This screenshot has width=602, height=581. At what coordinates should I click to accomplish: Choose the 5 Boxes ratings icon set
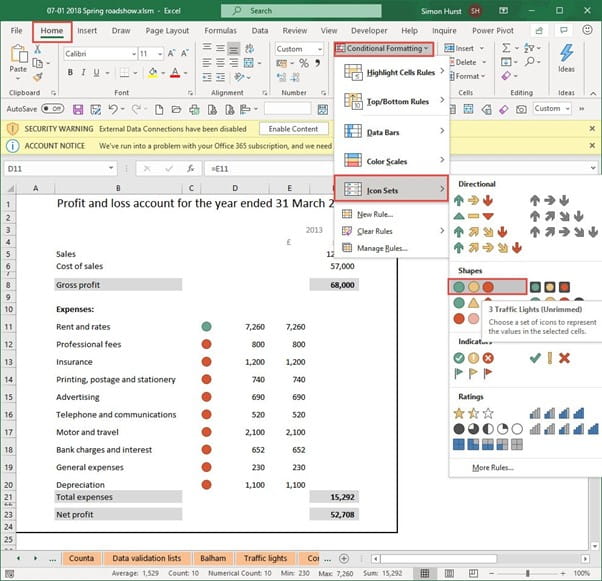pos(490,446)
